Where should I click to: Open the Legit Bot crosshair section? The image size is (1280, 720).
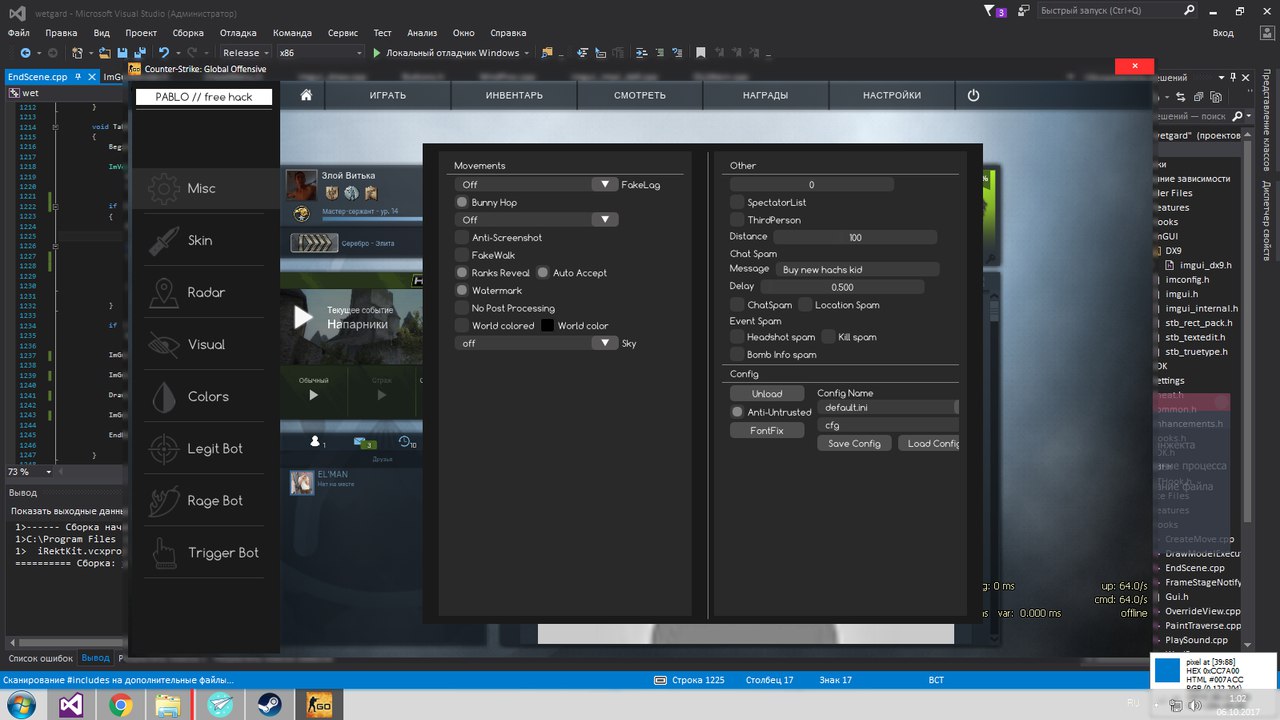pyautogui.click(x=214, y=449)
